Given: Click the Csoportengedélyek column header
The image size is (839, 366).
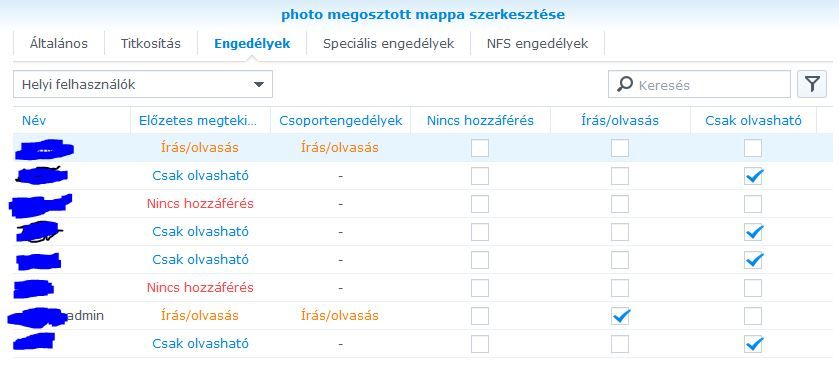Looking at the screenshot, I should 340,120.
